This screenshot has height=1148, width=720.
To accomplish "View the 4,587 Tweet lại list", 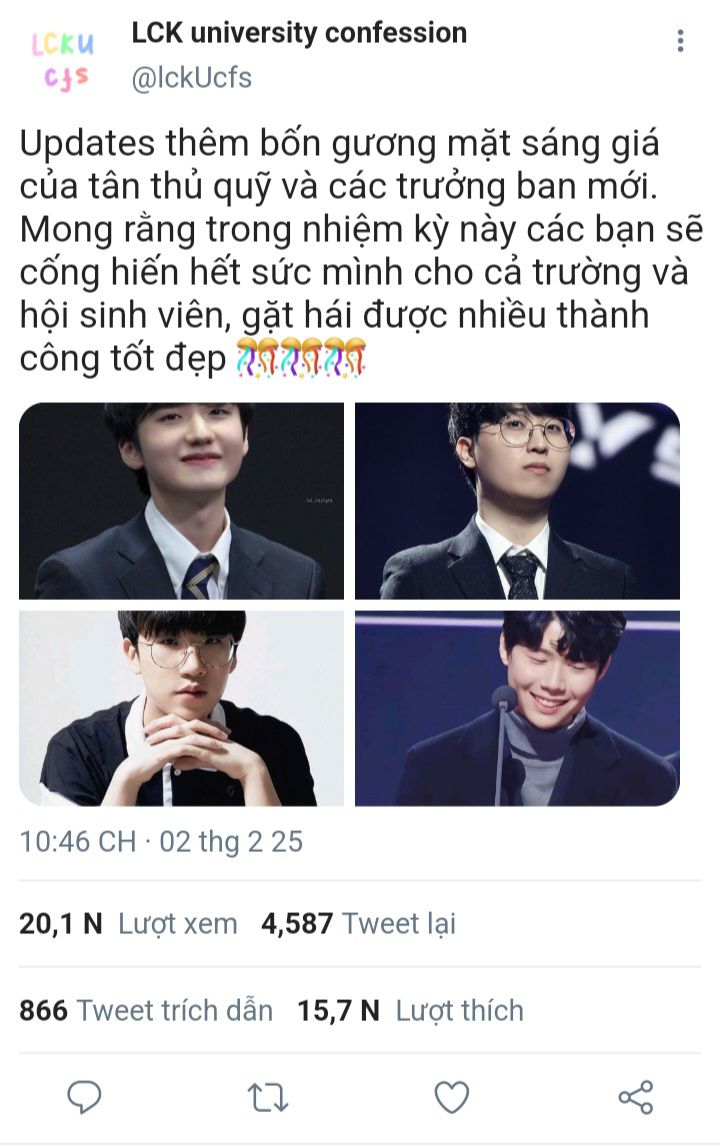I will tap(358, 923).
